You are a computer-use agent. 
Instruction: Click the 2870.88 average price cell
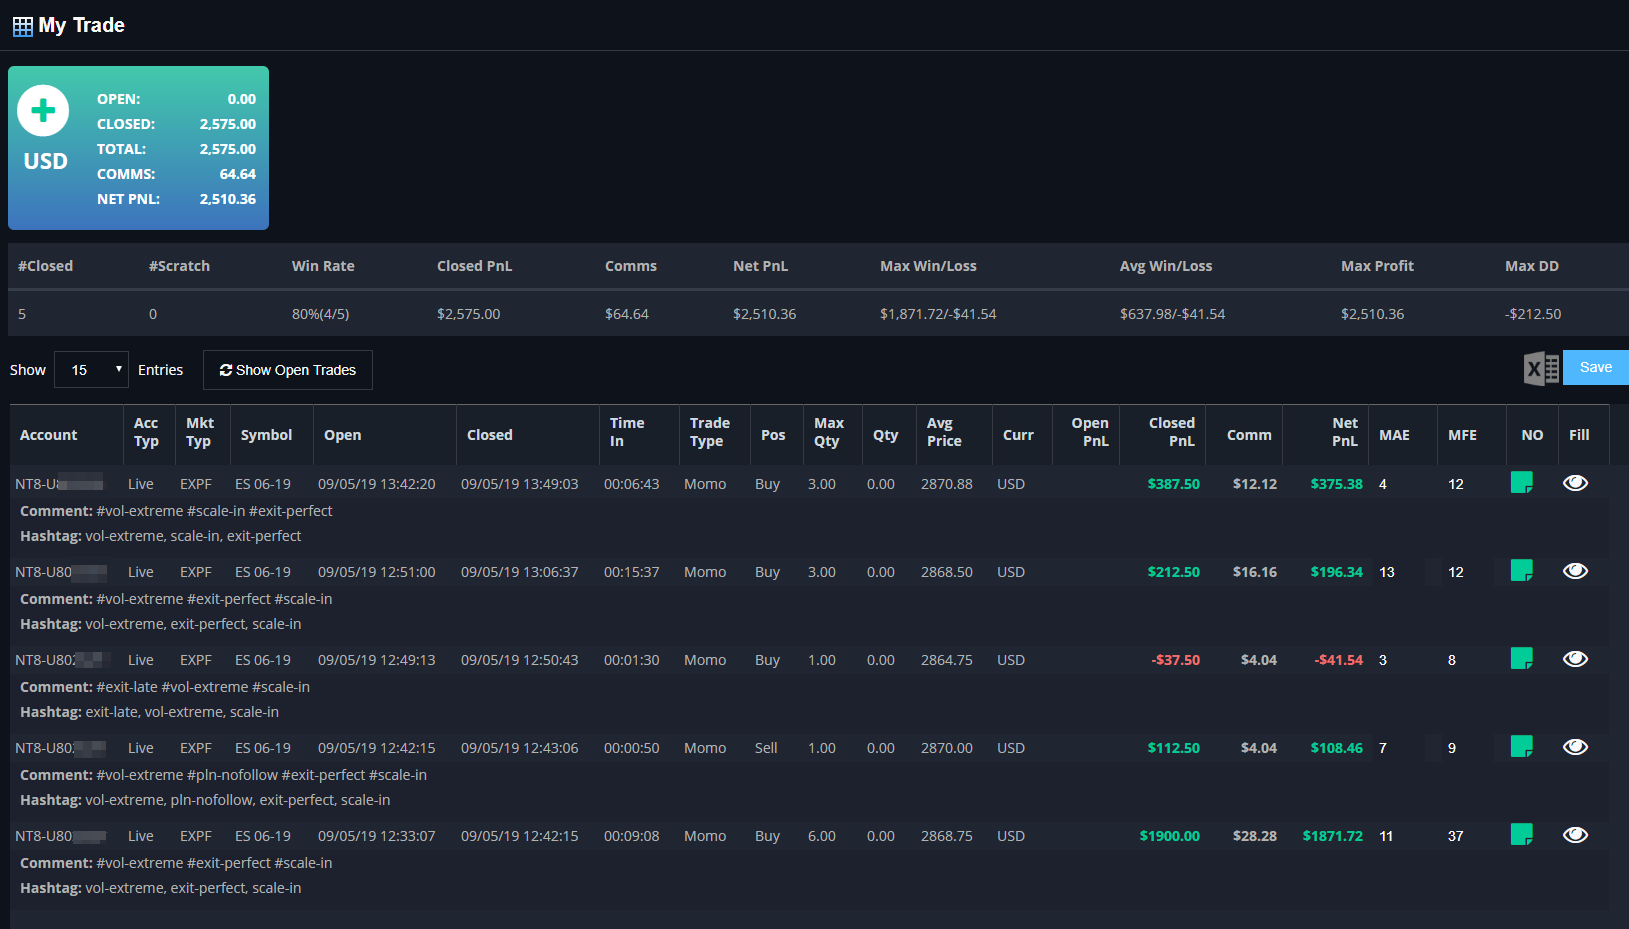click(x=947, y=484)
